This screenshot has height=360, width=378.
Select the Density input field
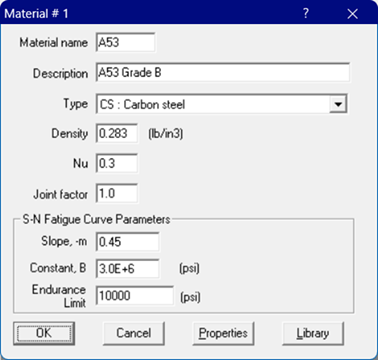pos(117,133)
